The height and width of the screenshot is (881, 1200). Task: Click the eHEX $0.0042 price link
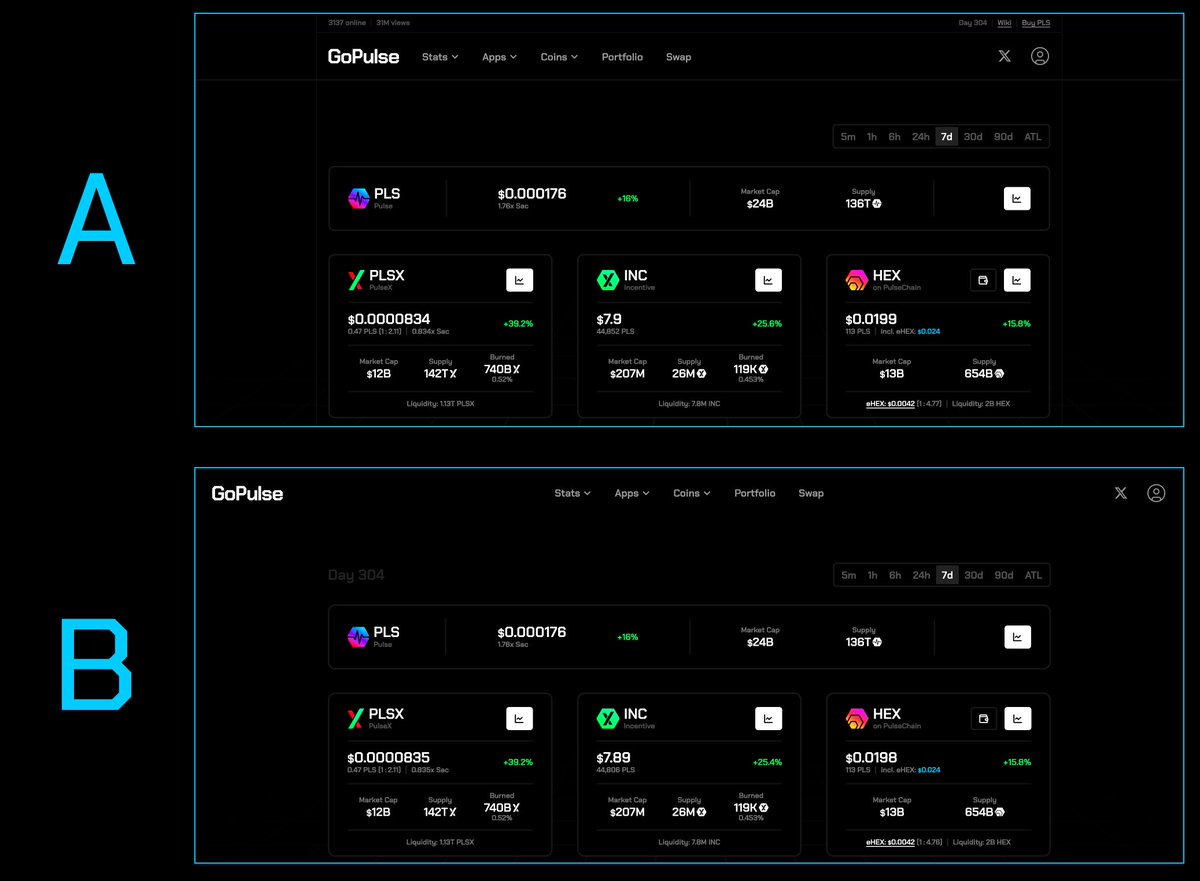point(891,404)
